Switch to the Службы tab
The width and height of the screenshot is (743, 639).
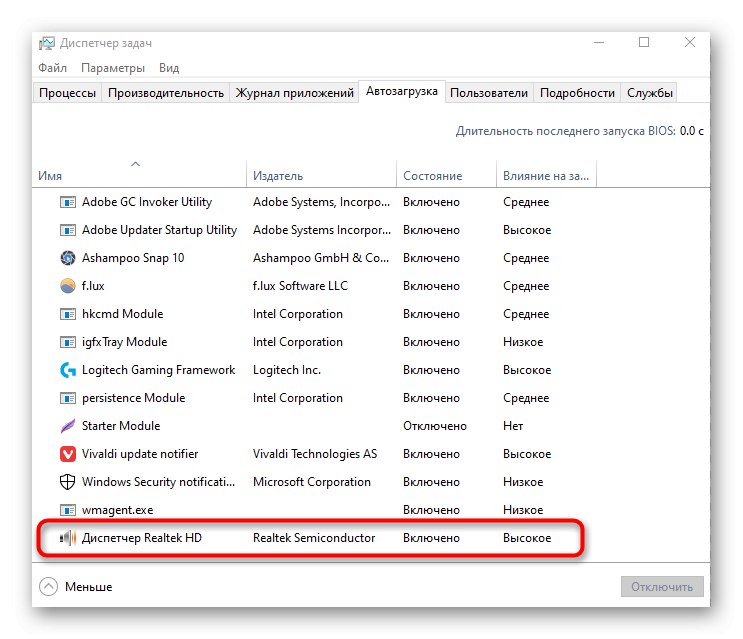[x=650, y=93]
